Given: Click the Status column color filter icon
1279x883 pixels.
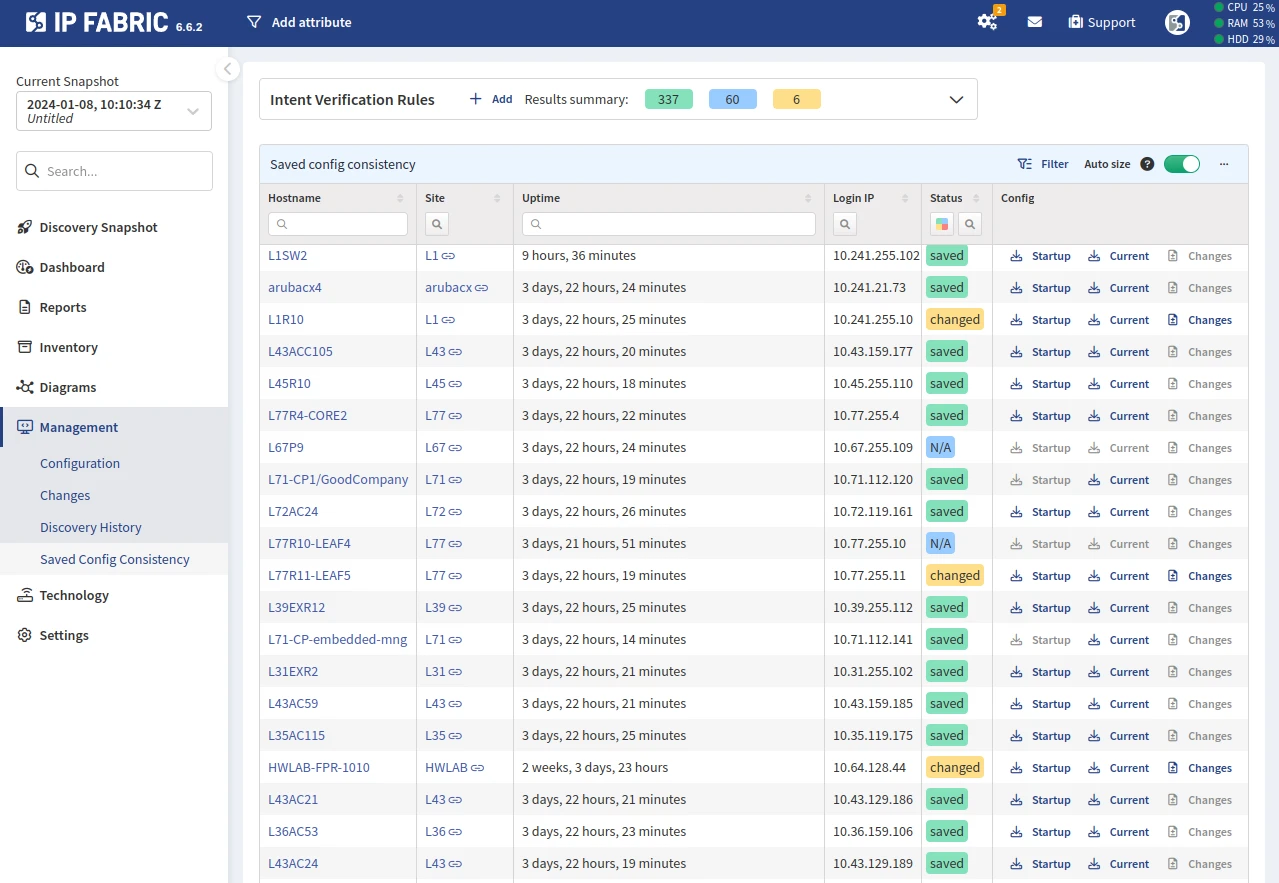Looking at the screenshot, I should tap(941, 224).
